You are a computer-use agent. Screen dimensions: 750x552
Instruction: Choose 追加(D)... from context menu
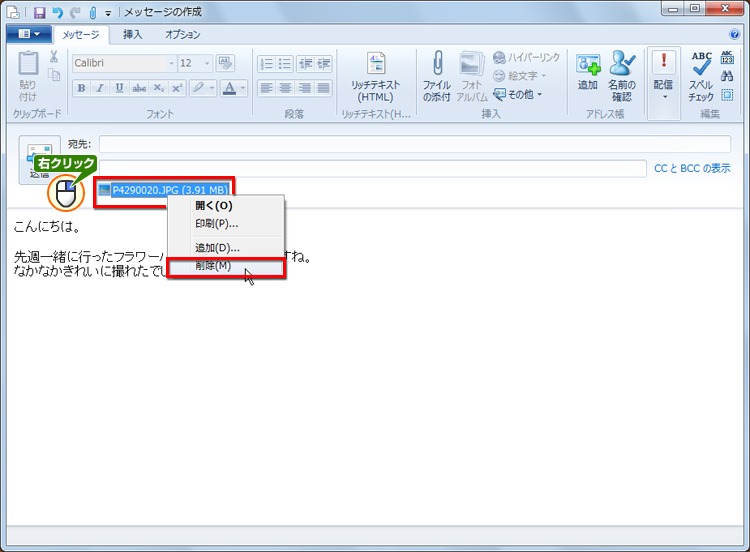[225, 248]
